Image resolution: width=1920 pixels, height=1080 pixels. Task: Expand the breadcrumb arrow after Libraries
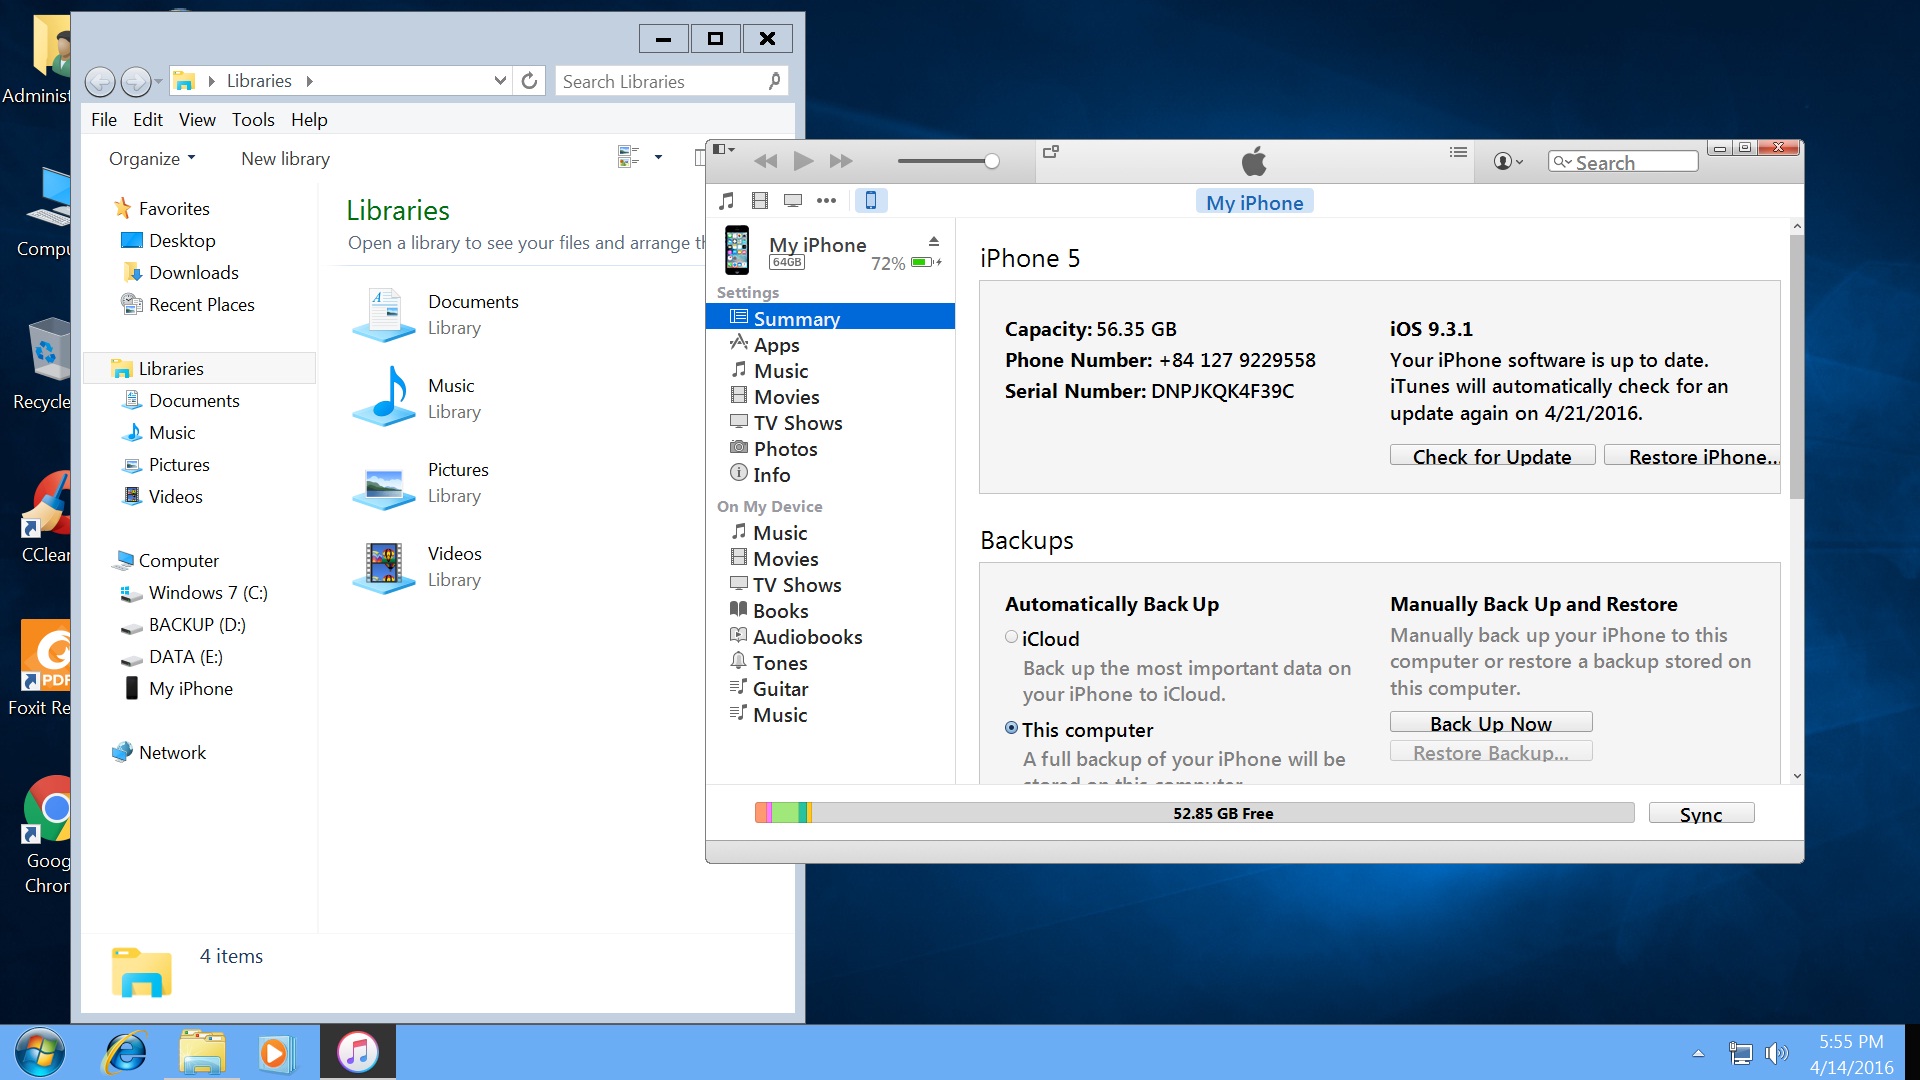pos(310,81)
